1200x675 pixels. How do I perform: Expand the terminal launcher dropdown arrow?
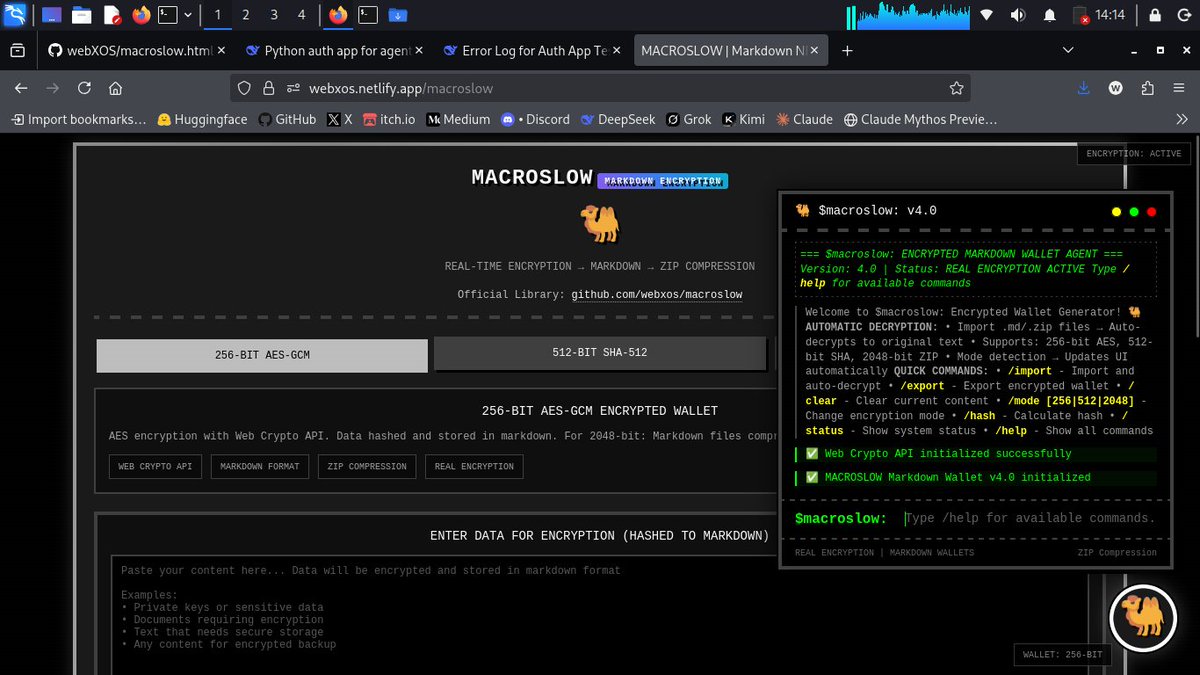coord(188,15)
